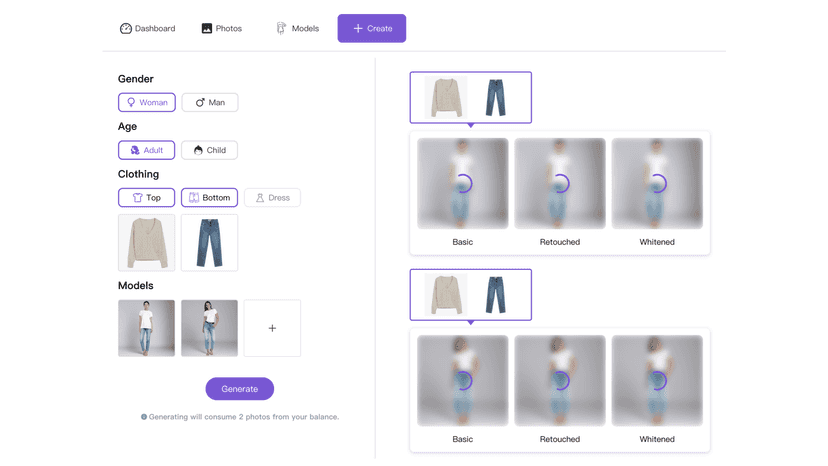Toggle the Bottom clothing type
Viewport: 828px width, 466px height.
click(x=209, y=198)
